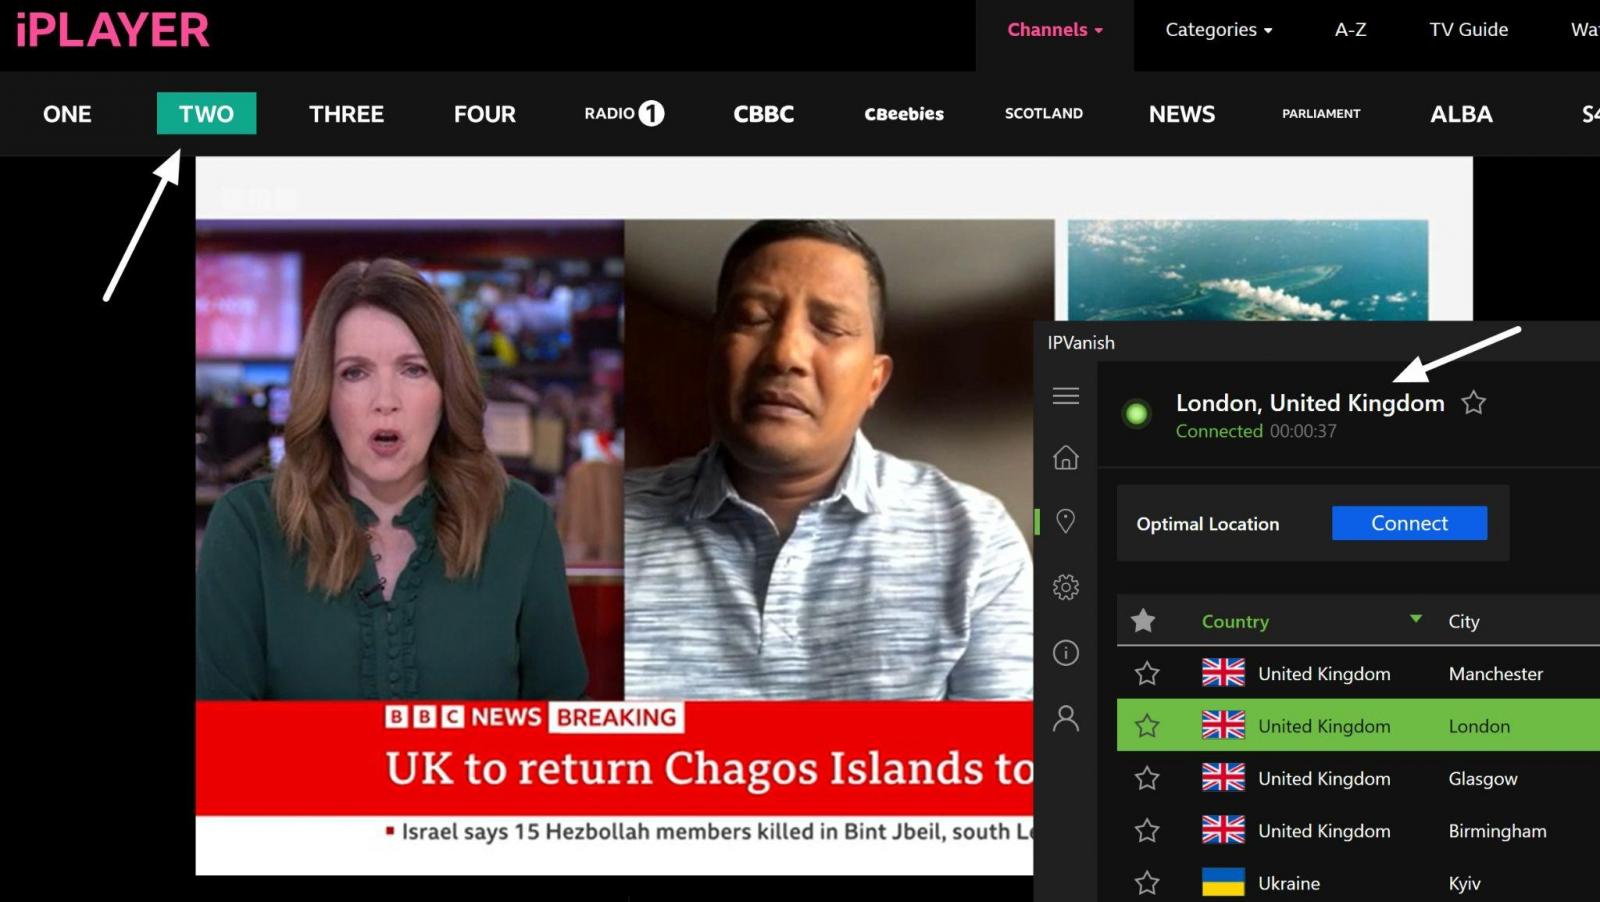Select United Kingdom Manchester server
Viewport: 1600px width, 902px height.
(1358, 674)
